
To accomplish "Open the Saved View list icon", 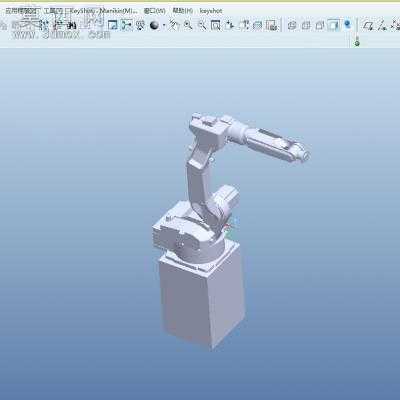I will point(244,25).
